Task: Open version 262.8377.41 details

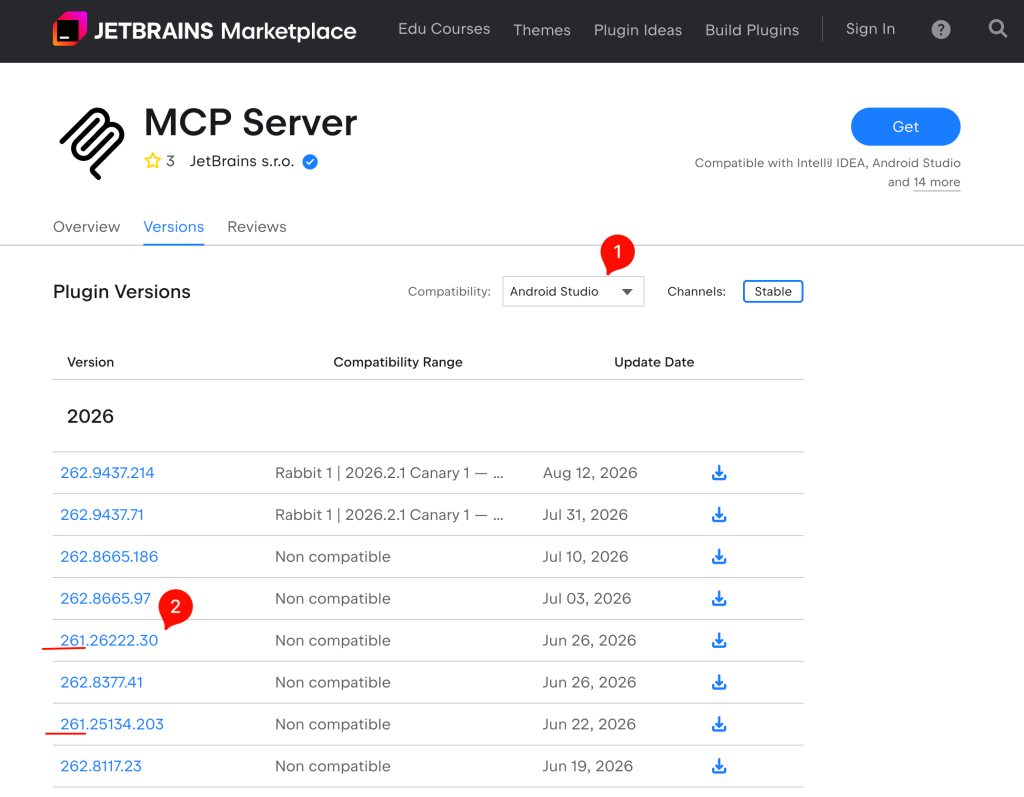Action: click(101, 682)
